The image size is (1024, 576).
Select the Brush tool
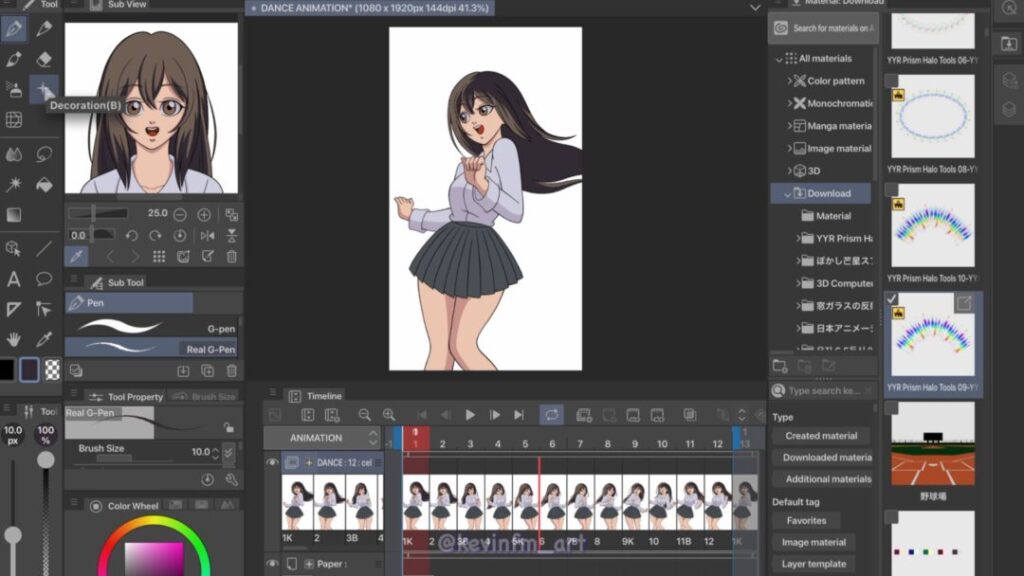tap(14, 59)
